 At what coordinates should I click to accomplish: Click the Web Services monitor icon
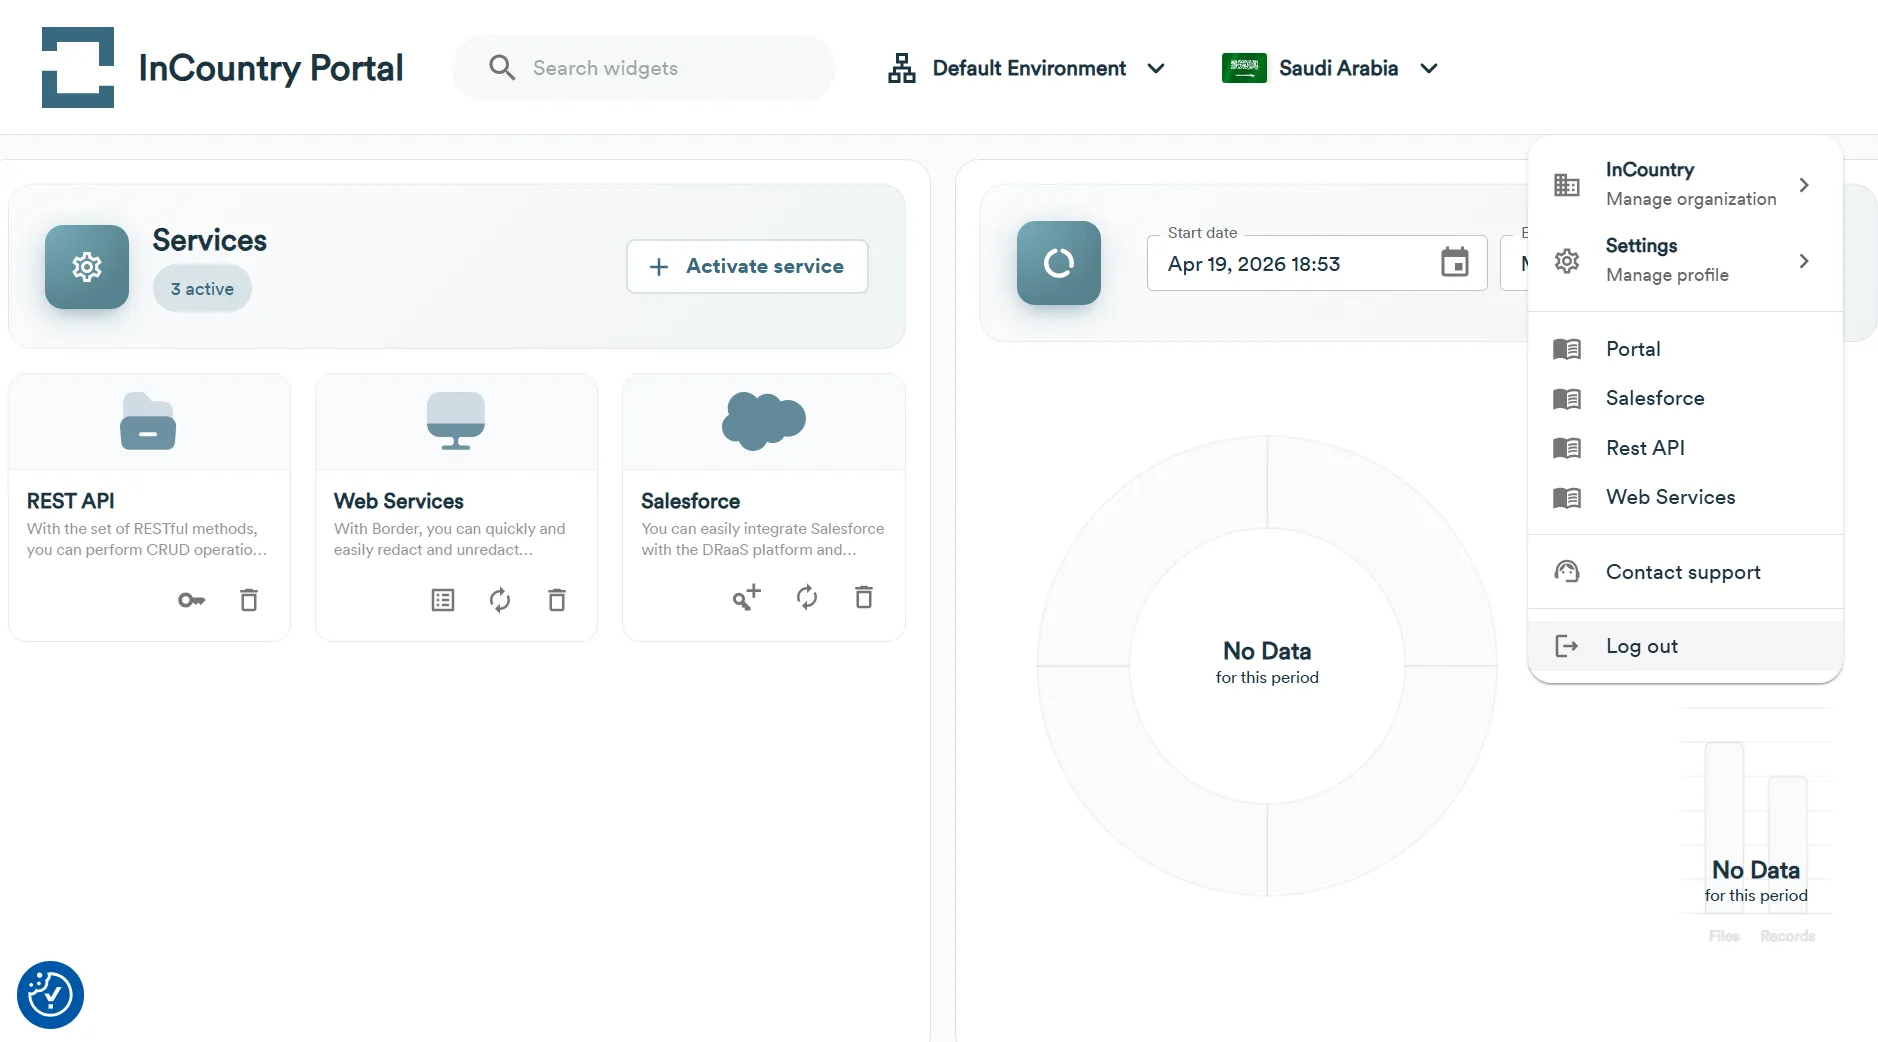pyautogui.click(x=456, y=421)
